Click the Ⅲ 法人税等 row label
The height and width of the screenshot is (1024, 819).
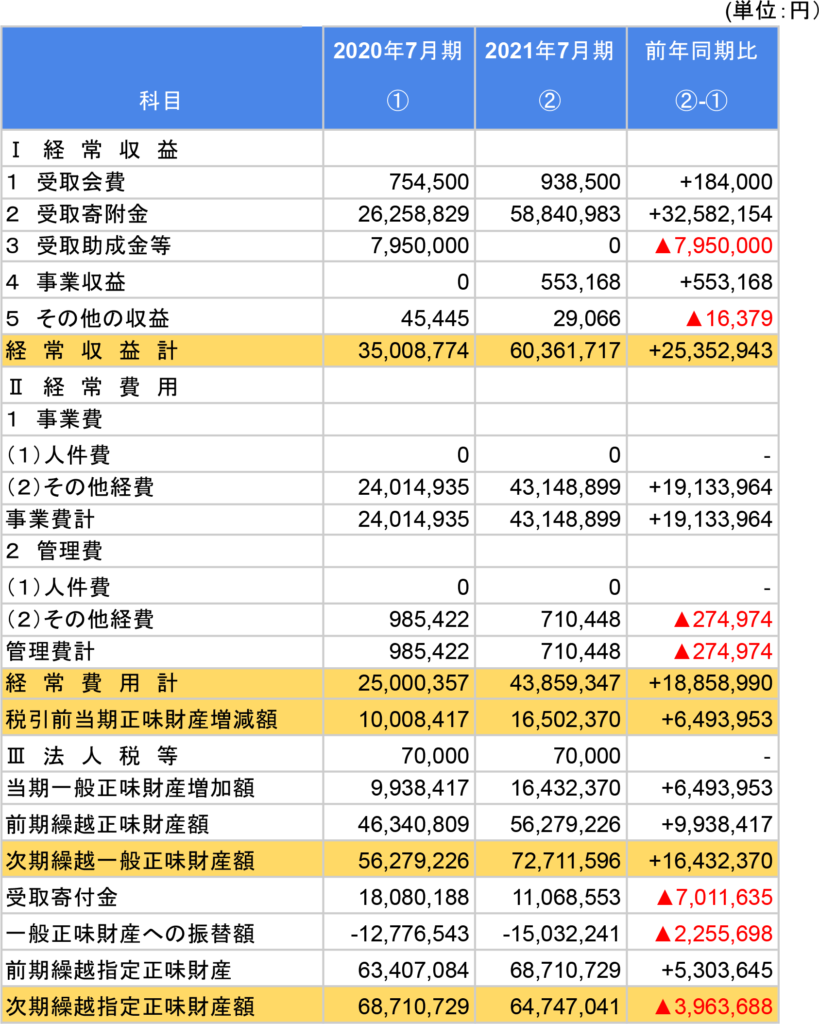[92, 756]
